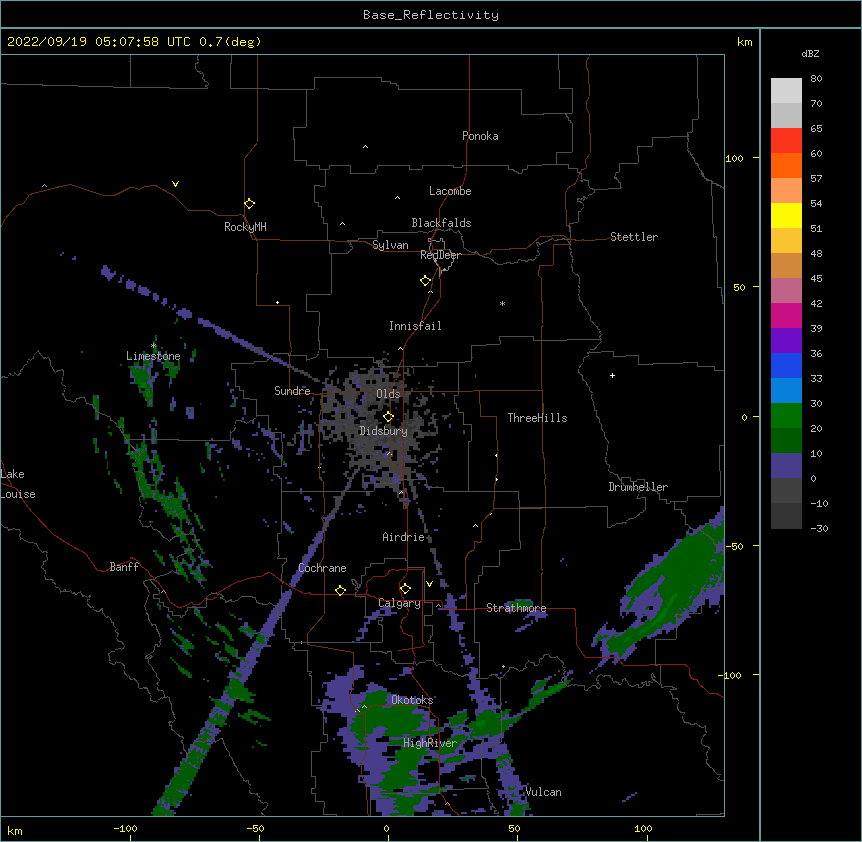This screenshot has width=862, height=842.
Task: Click the Sylvan label on map
Action: 390,245
